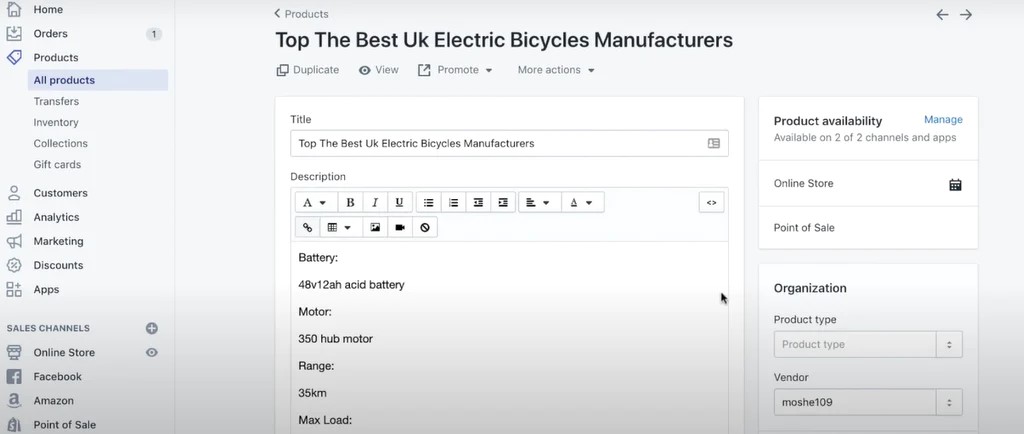Open the More actions dropdown
Screen dimensions: 1024x434
click(556, 70)
